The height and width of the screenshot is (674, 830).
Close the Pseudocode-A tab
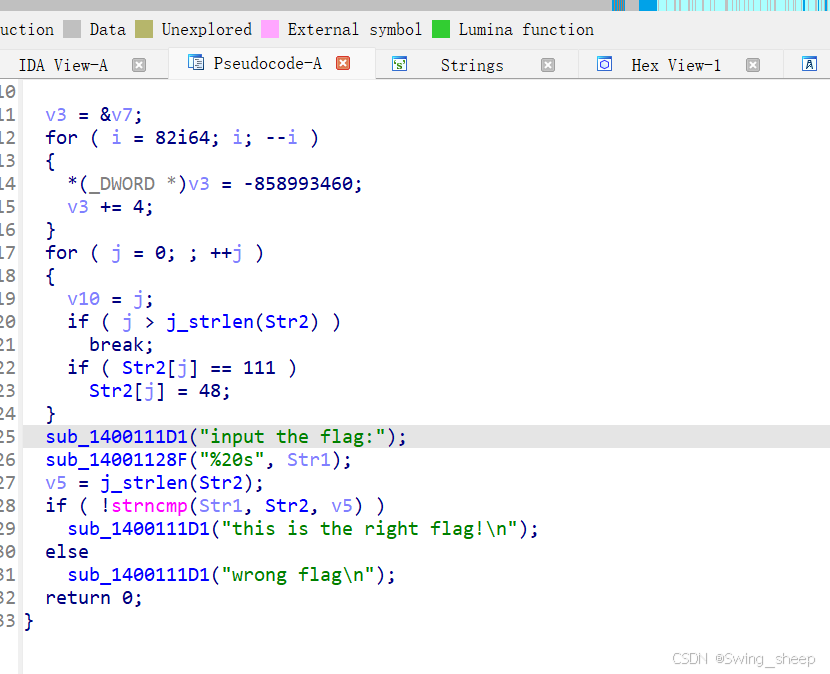[x=343, y=63]
